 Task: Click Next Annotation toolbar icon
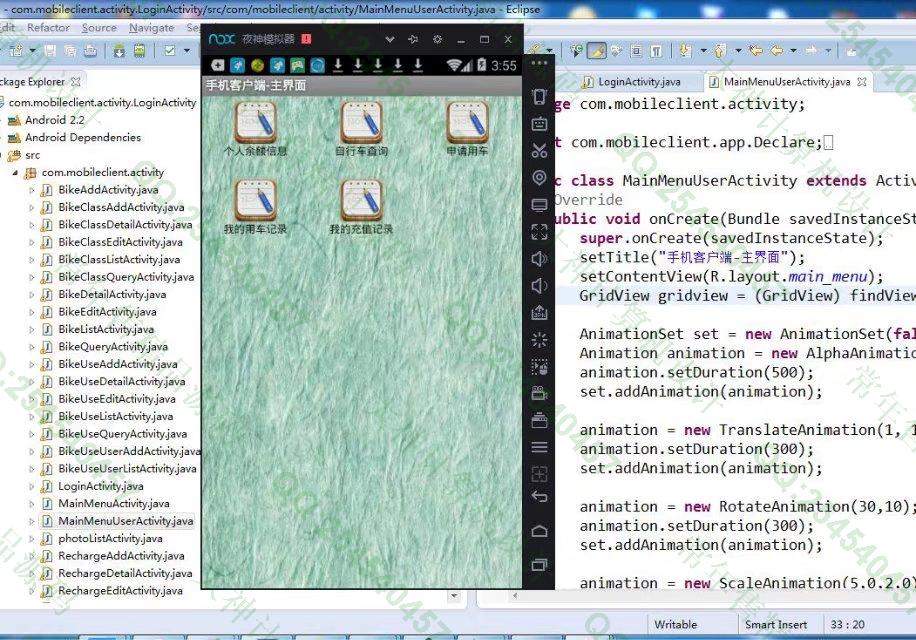(x=685, y=51)
